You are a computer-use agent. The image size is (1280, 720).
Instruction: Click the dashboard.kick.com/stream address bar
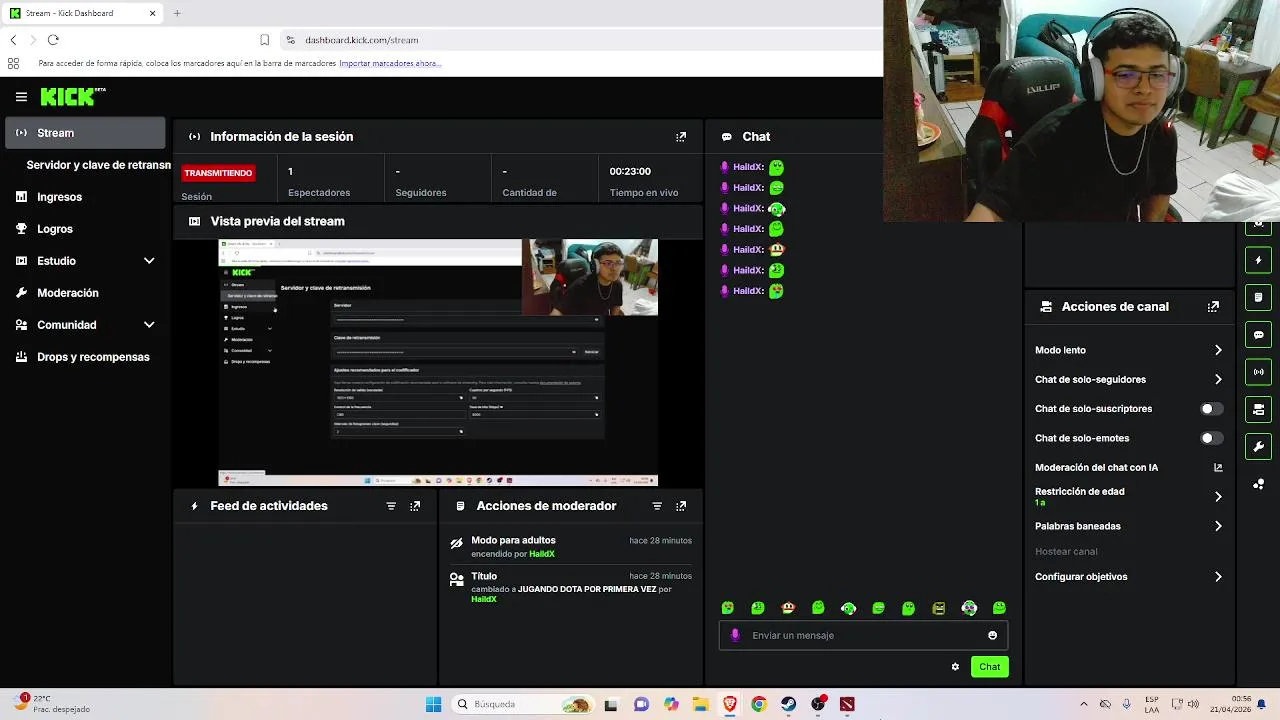(x=361, y=40)
